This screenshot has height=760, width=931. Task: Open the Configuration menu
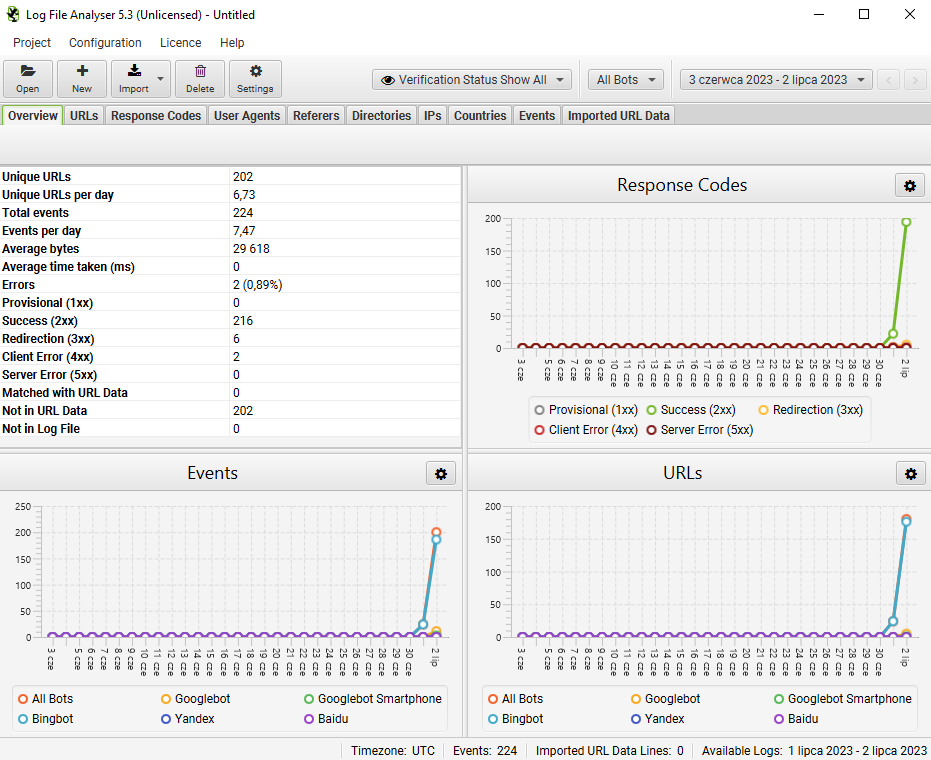click(x=105, y=43)
